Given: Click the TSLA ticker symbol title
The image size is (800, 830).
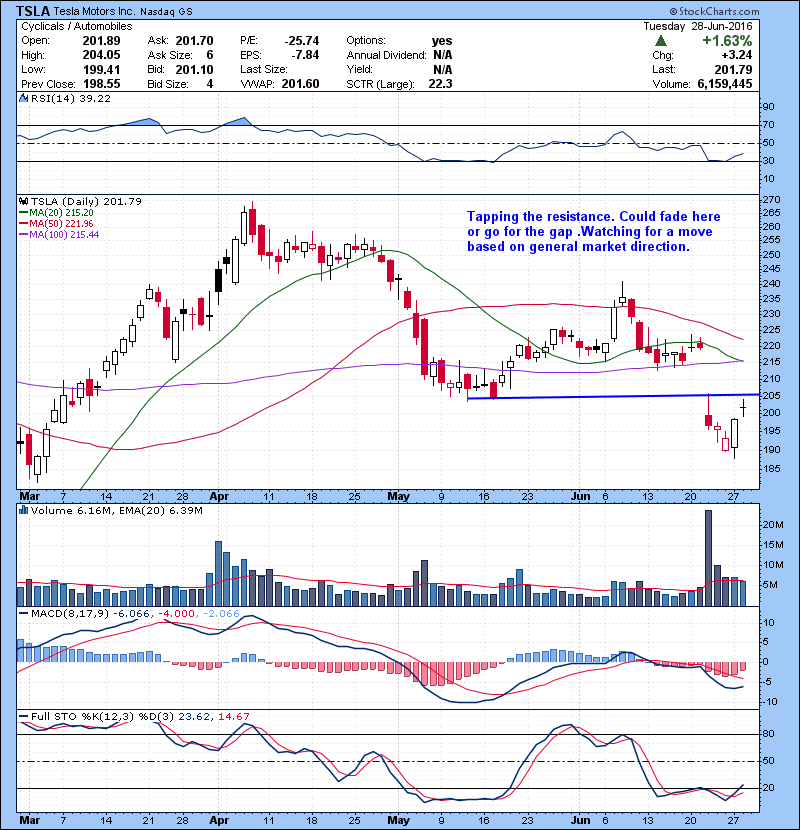Looking at the screenshot, I should (x=33, y=11).
